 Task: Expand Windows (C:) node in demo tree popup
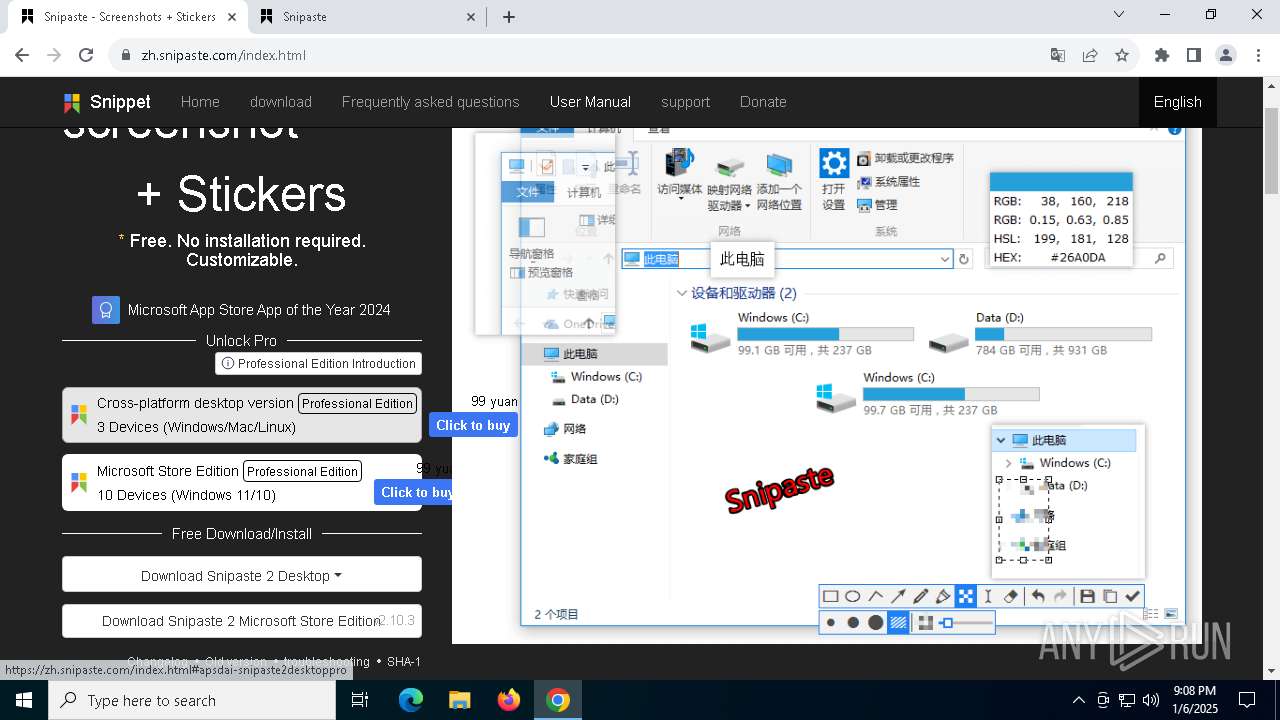tap(1008, 463)
